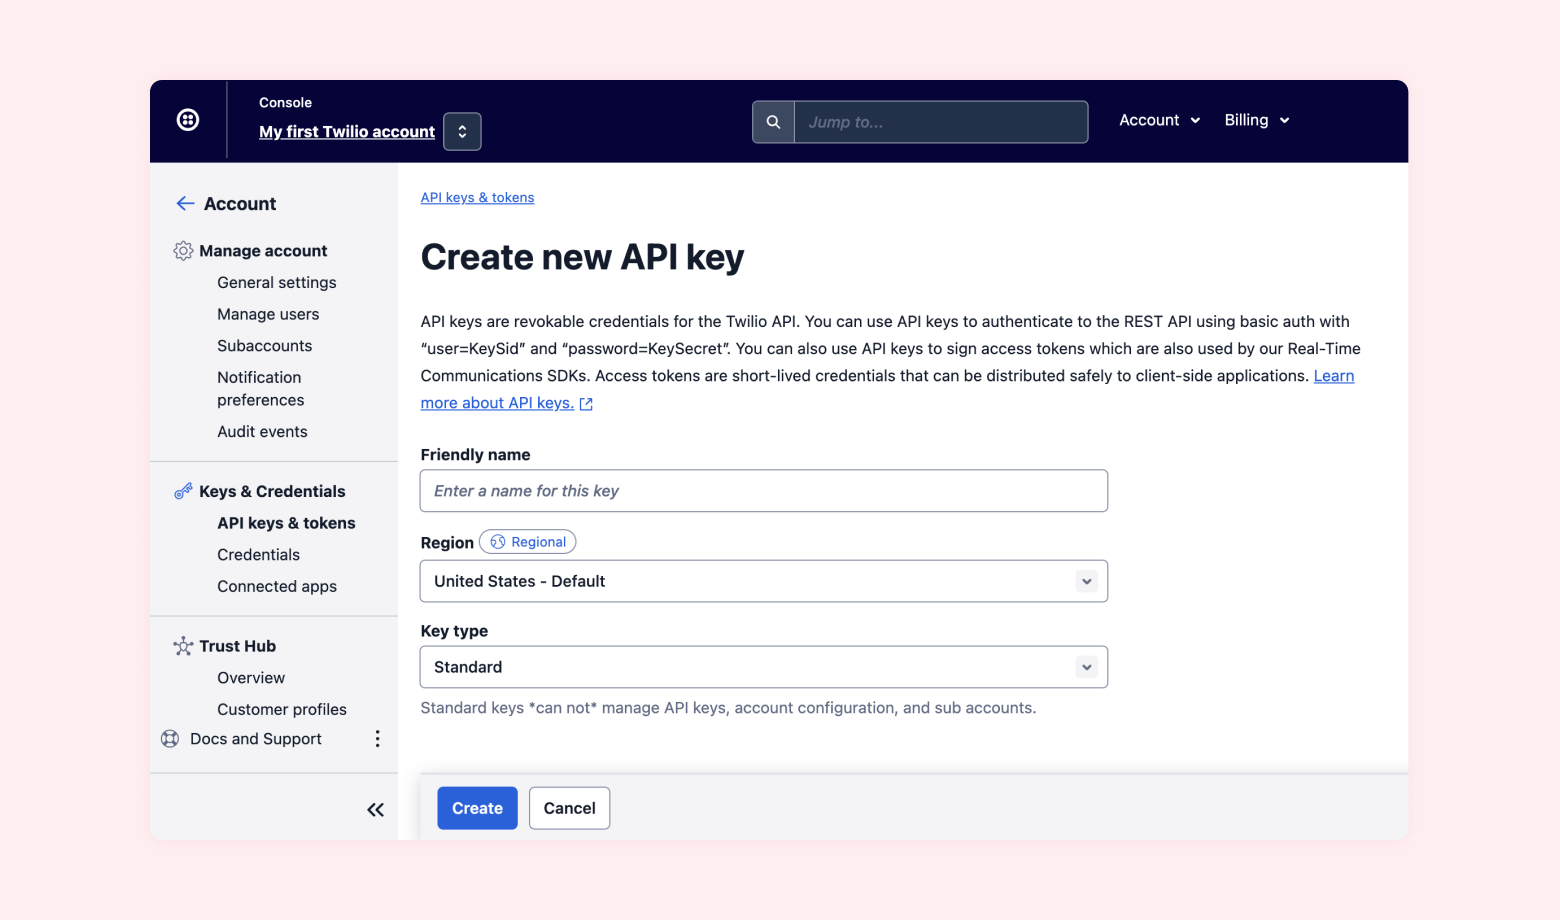1560x920 pixels.
Task: Collapse the sidebar with double chevron
Action: [375, 810]
